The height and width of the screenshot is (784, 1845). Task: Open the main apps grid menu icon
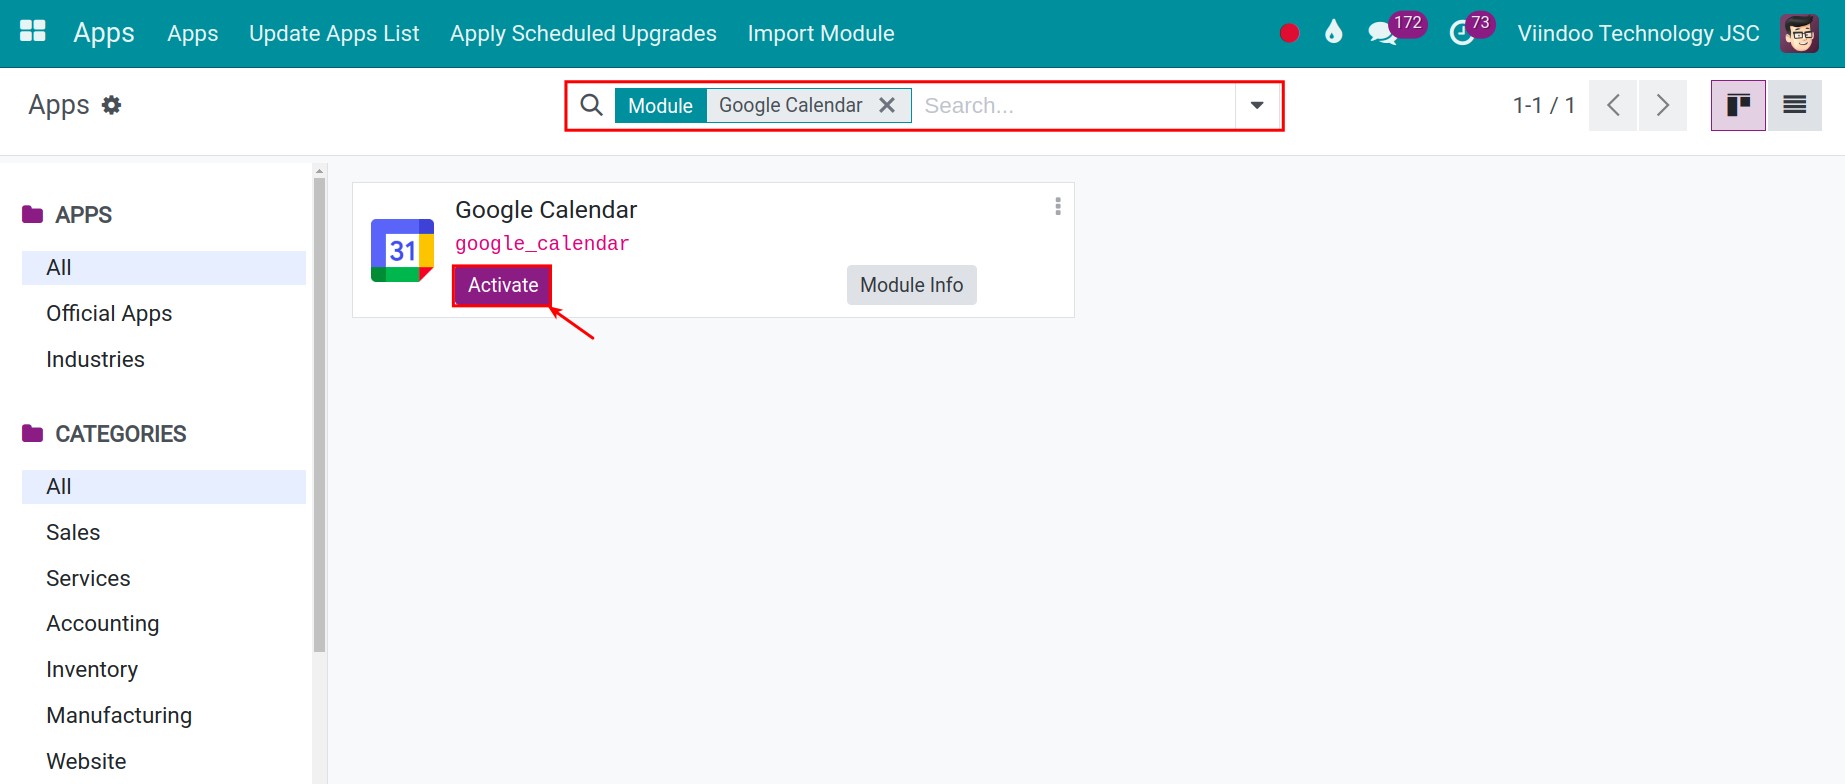(x=33, y=32)
